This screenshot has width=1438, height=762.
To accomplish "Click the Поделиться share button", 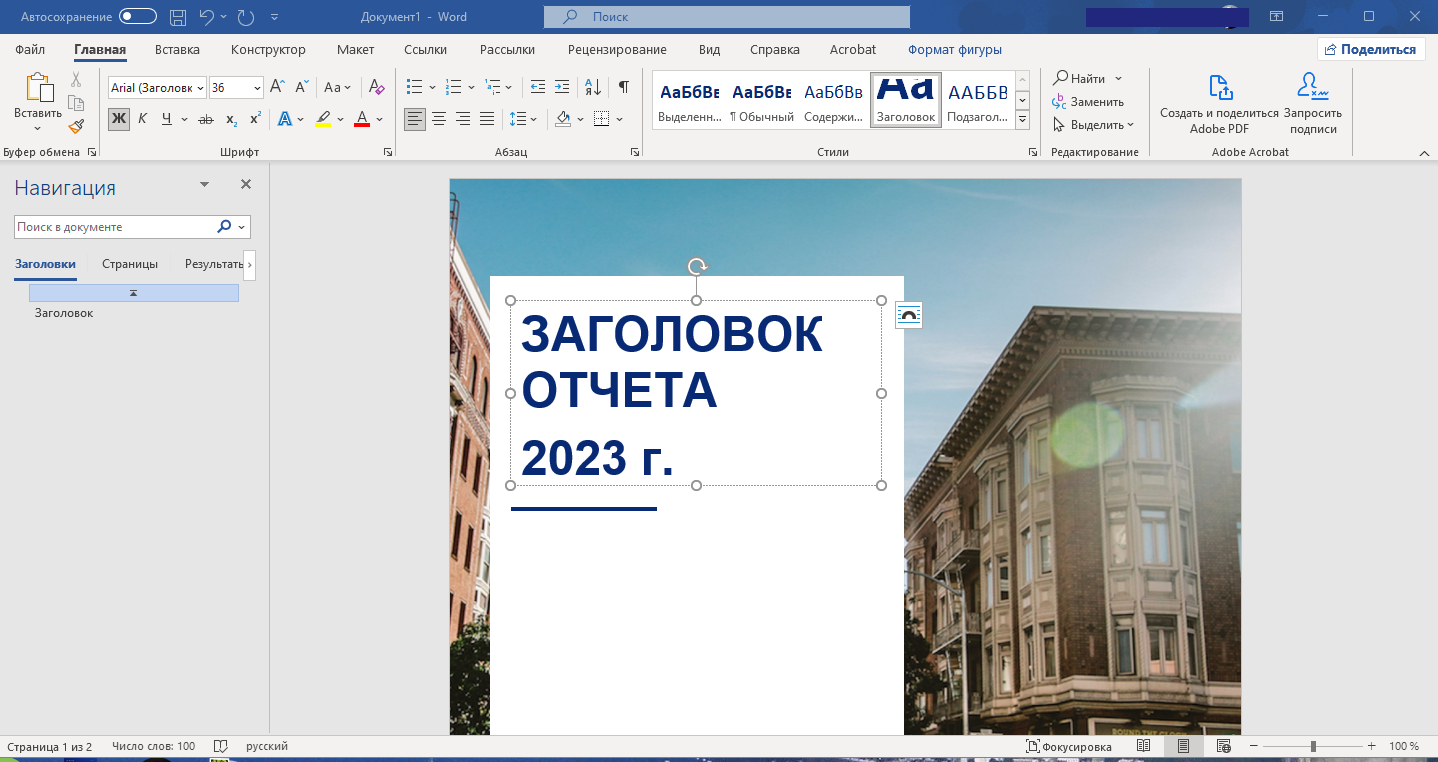I will 1369,50.
